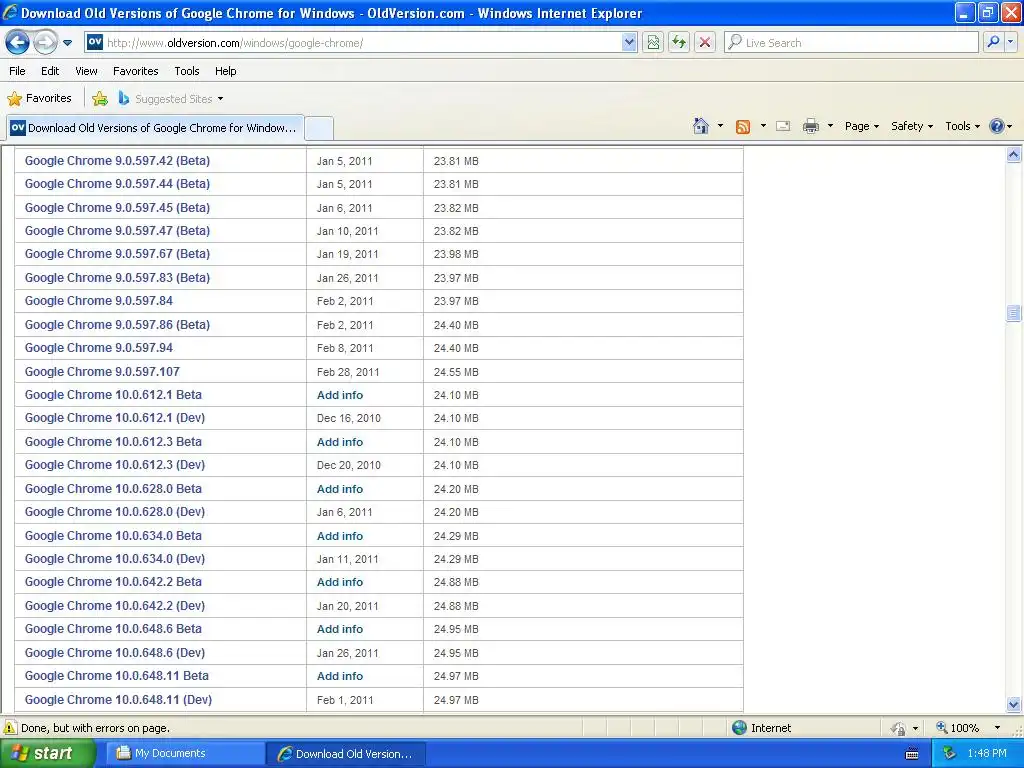Go back with the Back arrow button
Screen dimensions: 1024x768
(17, 43)
